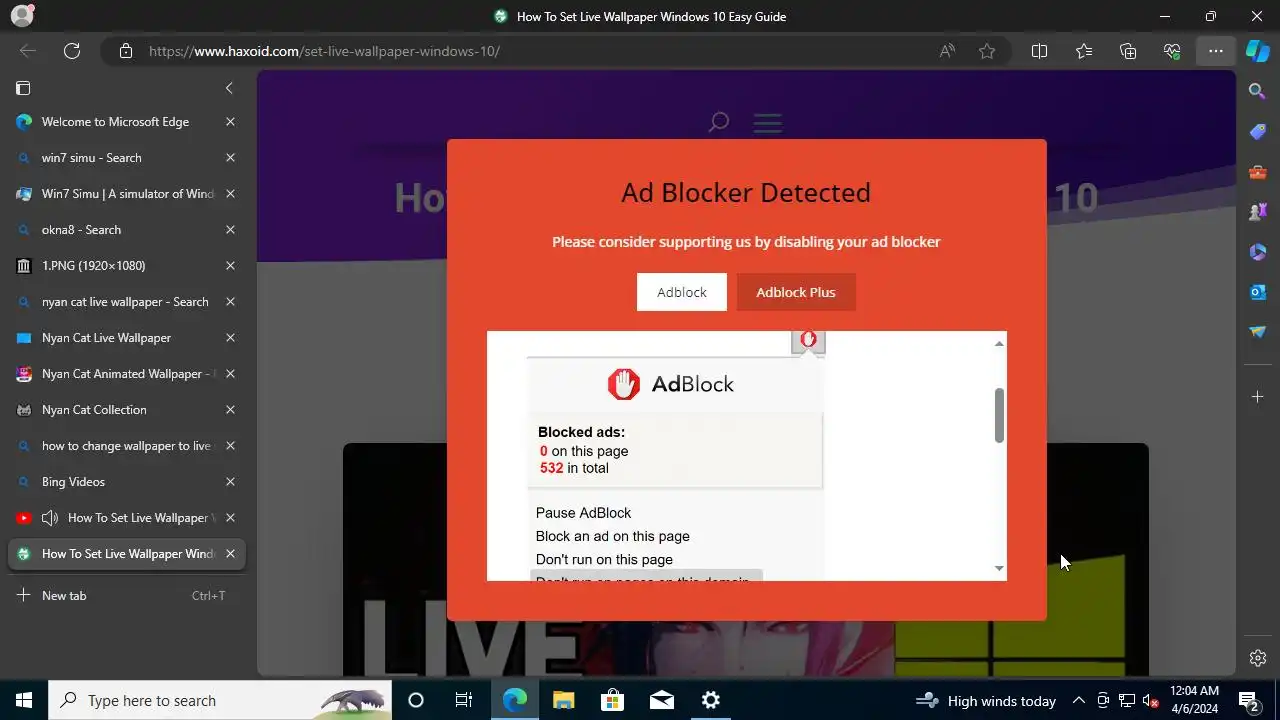Image resolution: width=1280 pixels, height=720 pixels.
Task: Switch to 1.PNG (1920×1080) tab
Action: [x=125, y=266]
